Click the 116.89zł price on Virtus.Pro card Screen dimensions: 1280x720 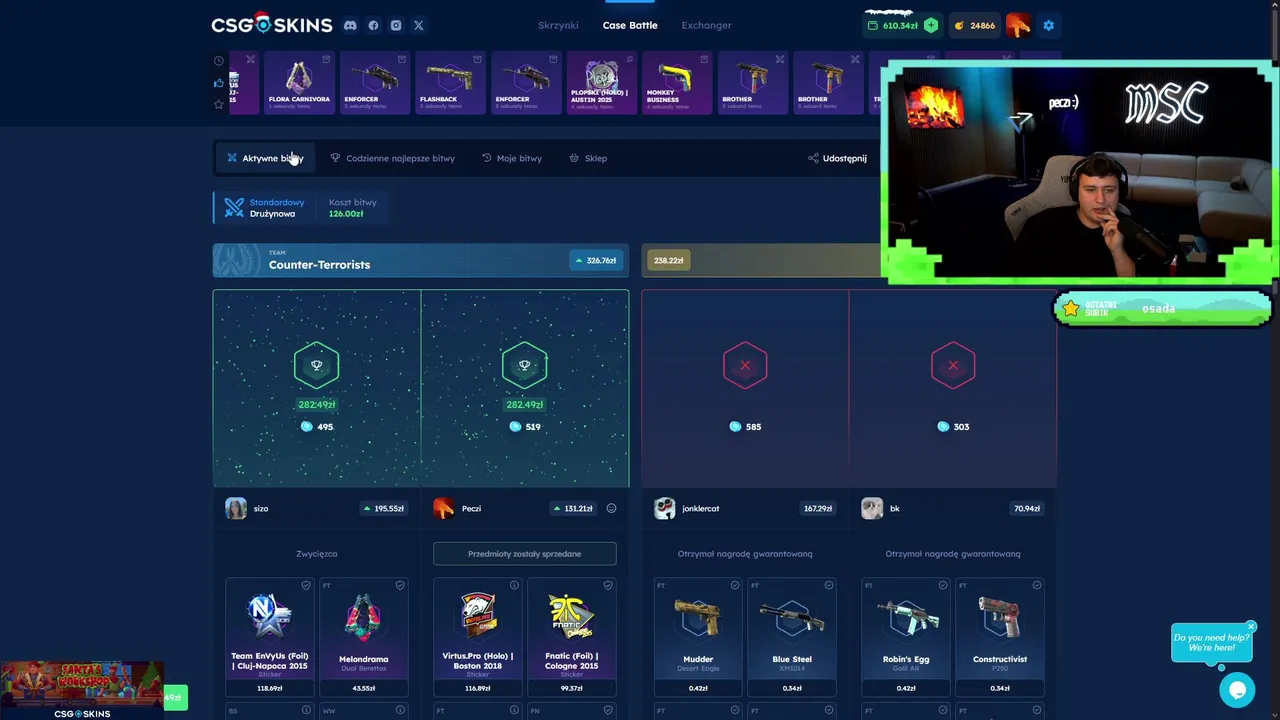click(478, 688)
